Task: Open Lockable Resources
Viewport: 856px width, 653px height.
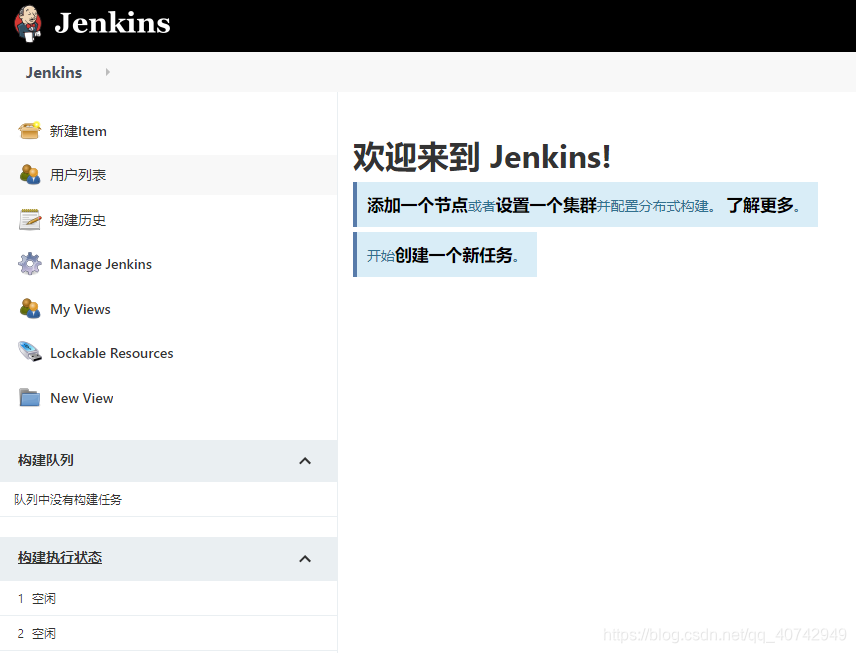Action: (111, 353)
